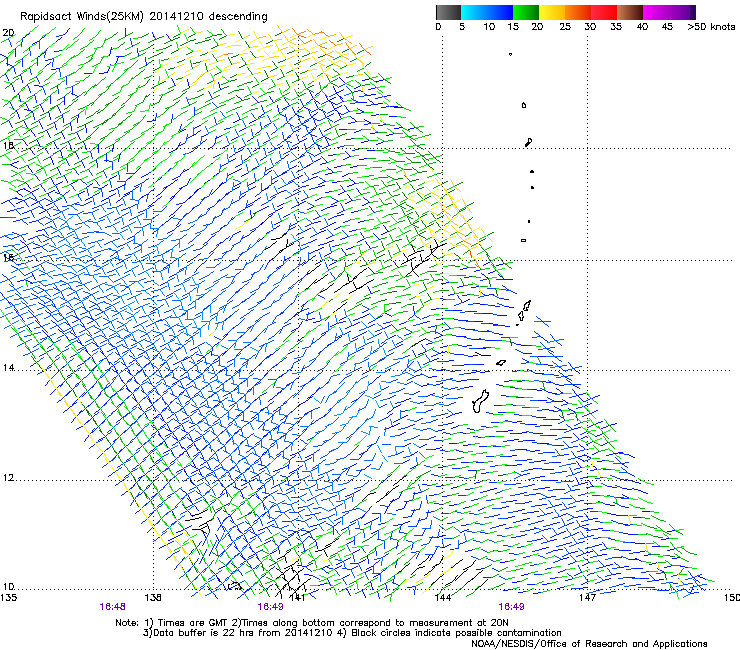Viewport: 740px width, 650px height.
Task: Select the red 30-35 knots legend color
Action: point(604,12)
